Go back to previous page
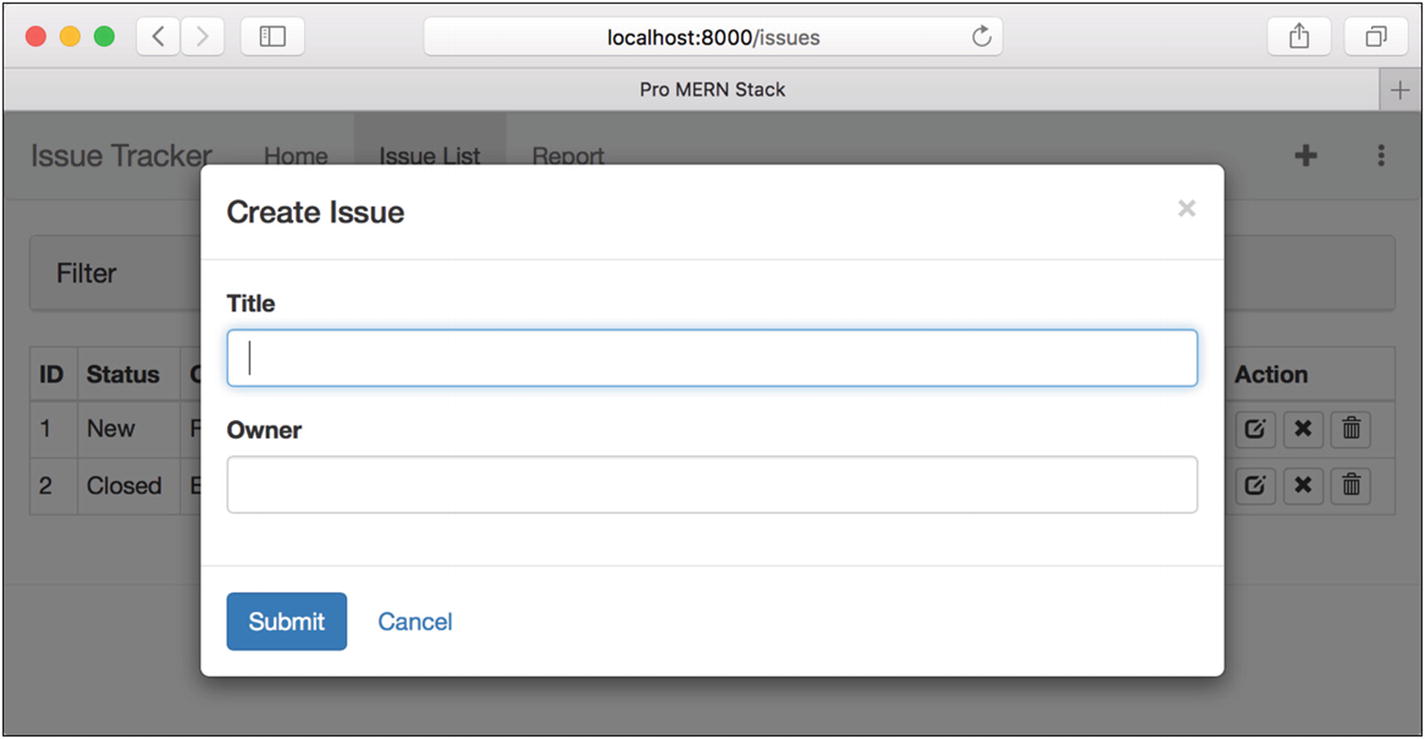This screenshot has width=1425, height=739. click(158, 37)
